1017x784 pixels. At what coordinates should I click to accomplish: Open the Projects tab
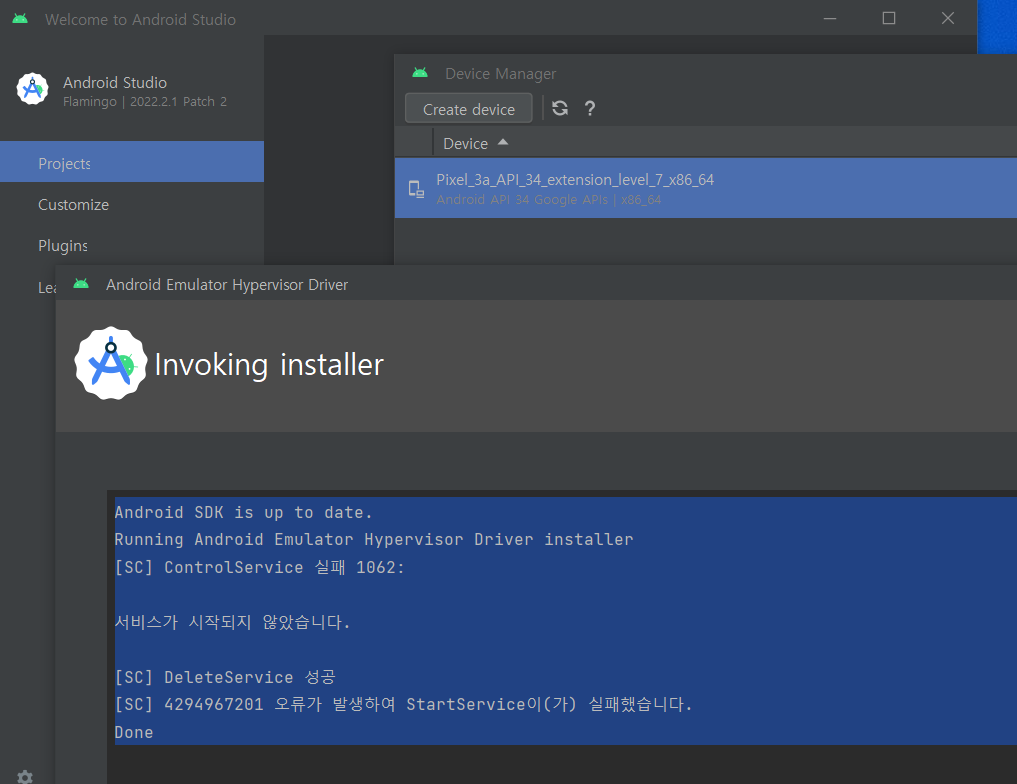132,162
